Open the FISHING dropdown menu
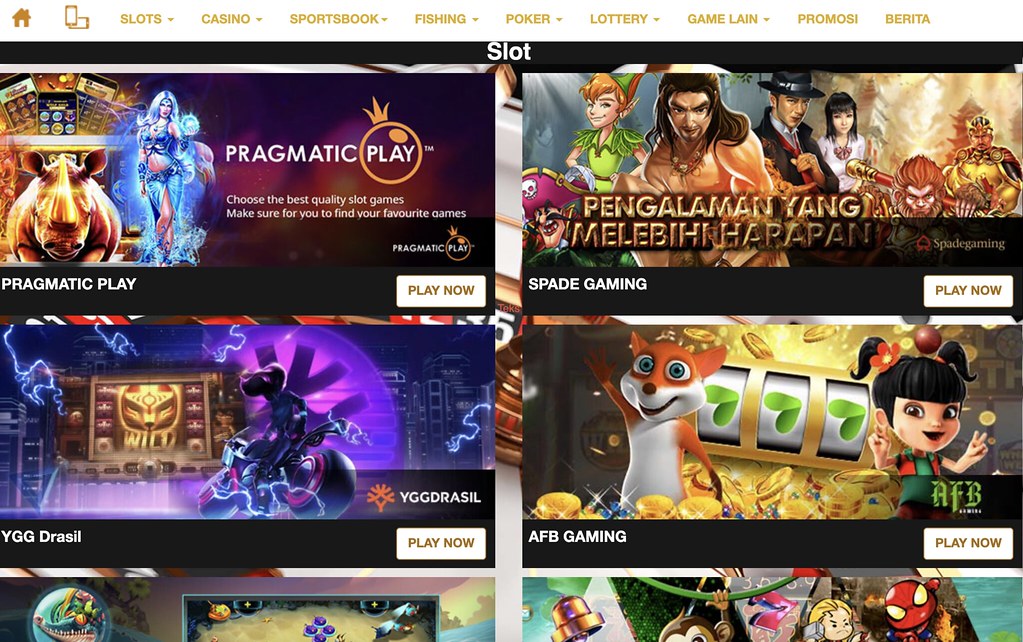Screen dimensions: 1023x642 point(446,19)
